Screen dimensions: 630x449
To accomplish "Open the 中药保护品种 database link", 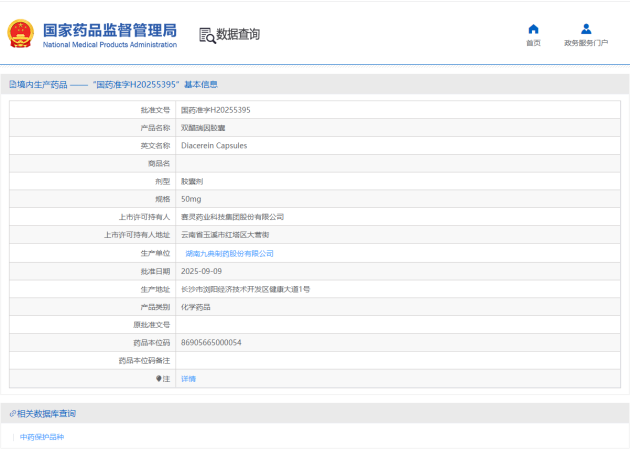I will pyautogui.click(x=42, y=437).
